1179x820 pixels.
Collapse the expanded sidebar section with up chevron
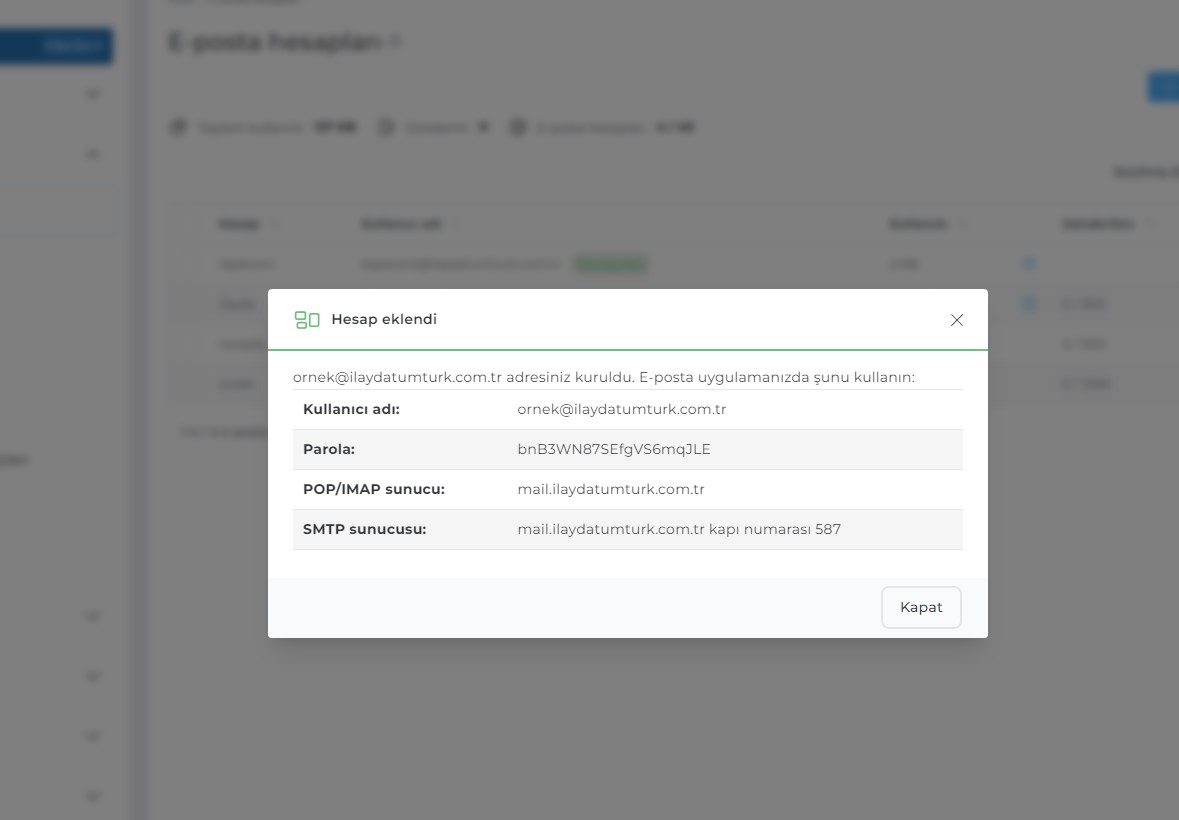tap(92, 154)
